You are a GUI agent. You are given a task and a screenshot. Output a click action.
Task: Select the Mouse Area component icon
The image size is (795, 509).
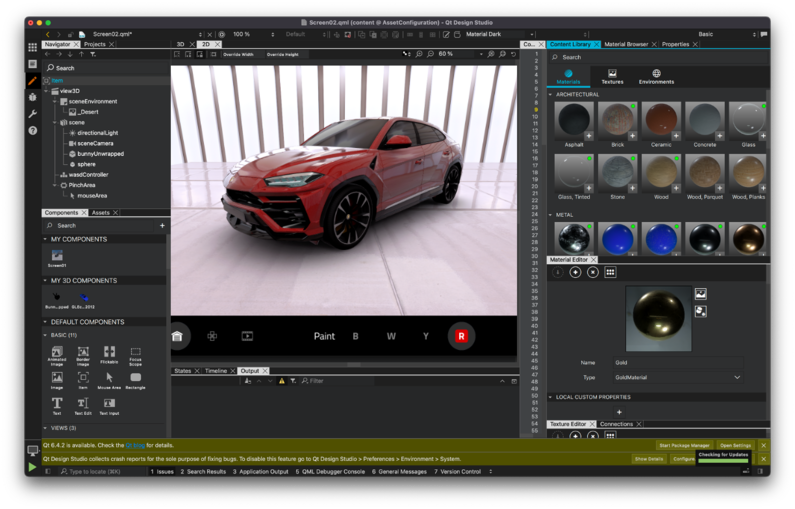(109, 378)
